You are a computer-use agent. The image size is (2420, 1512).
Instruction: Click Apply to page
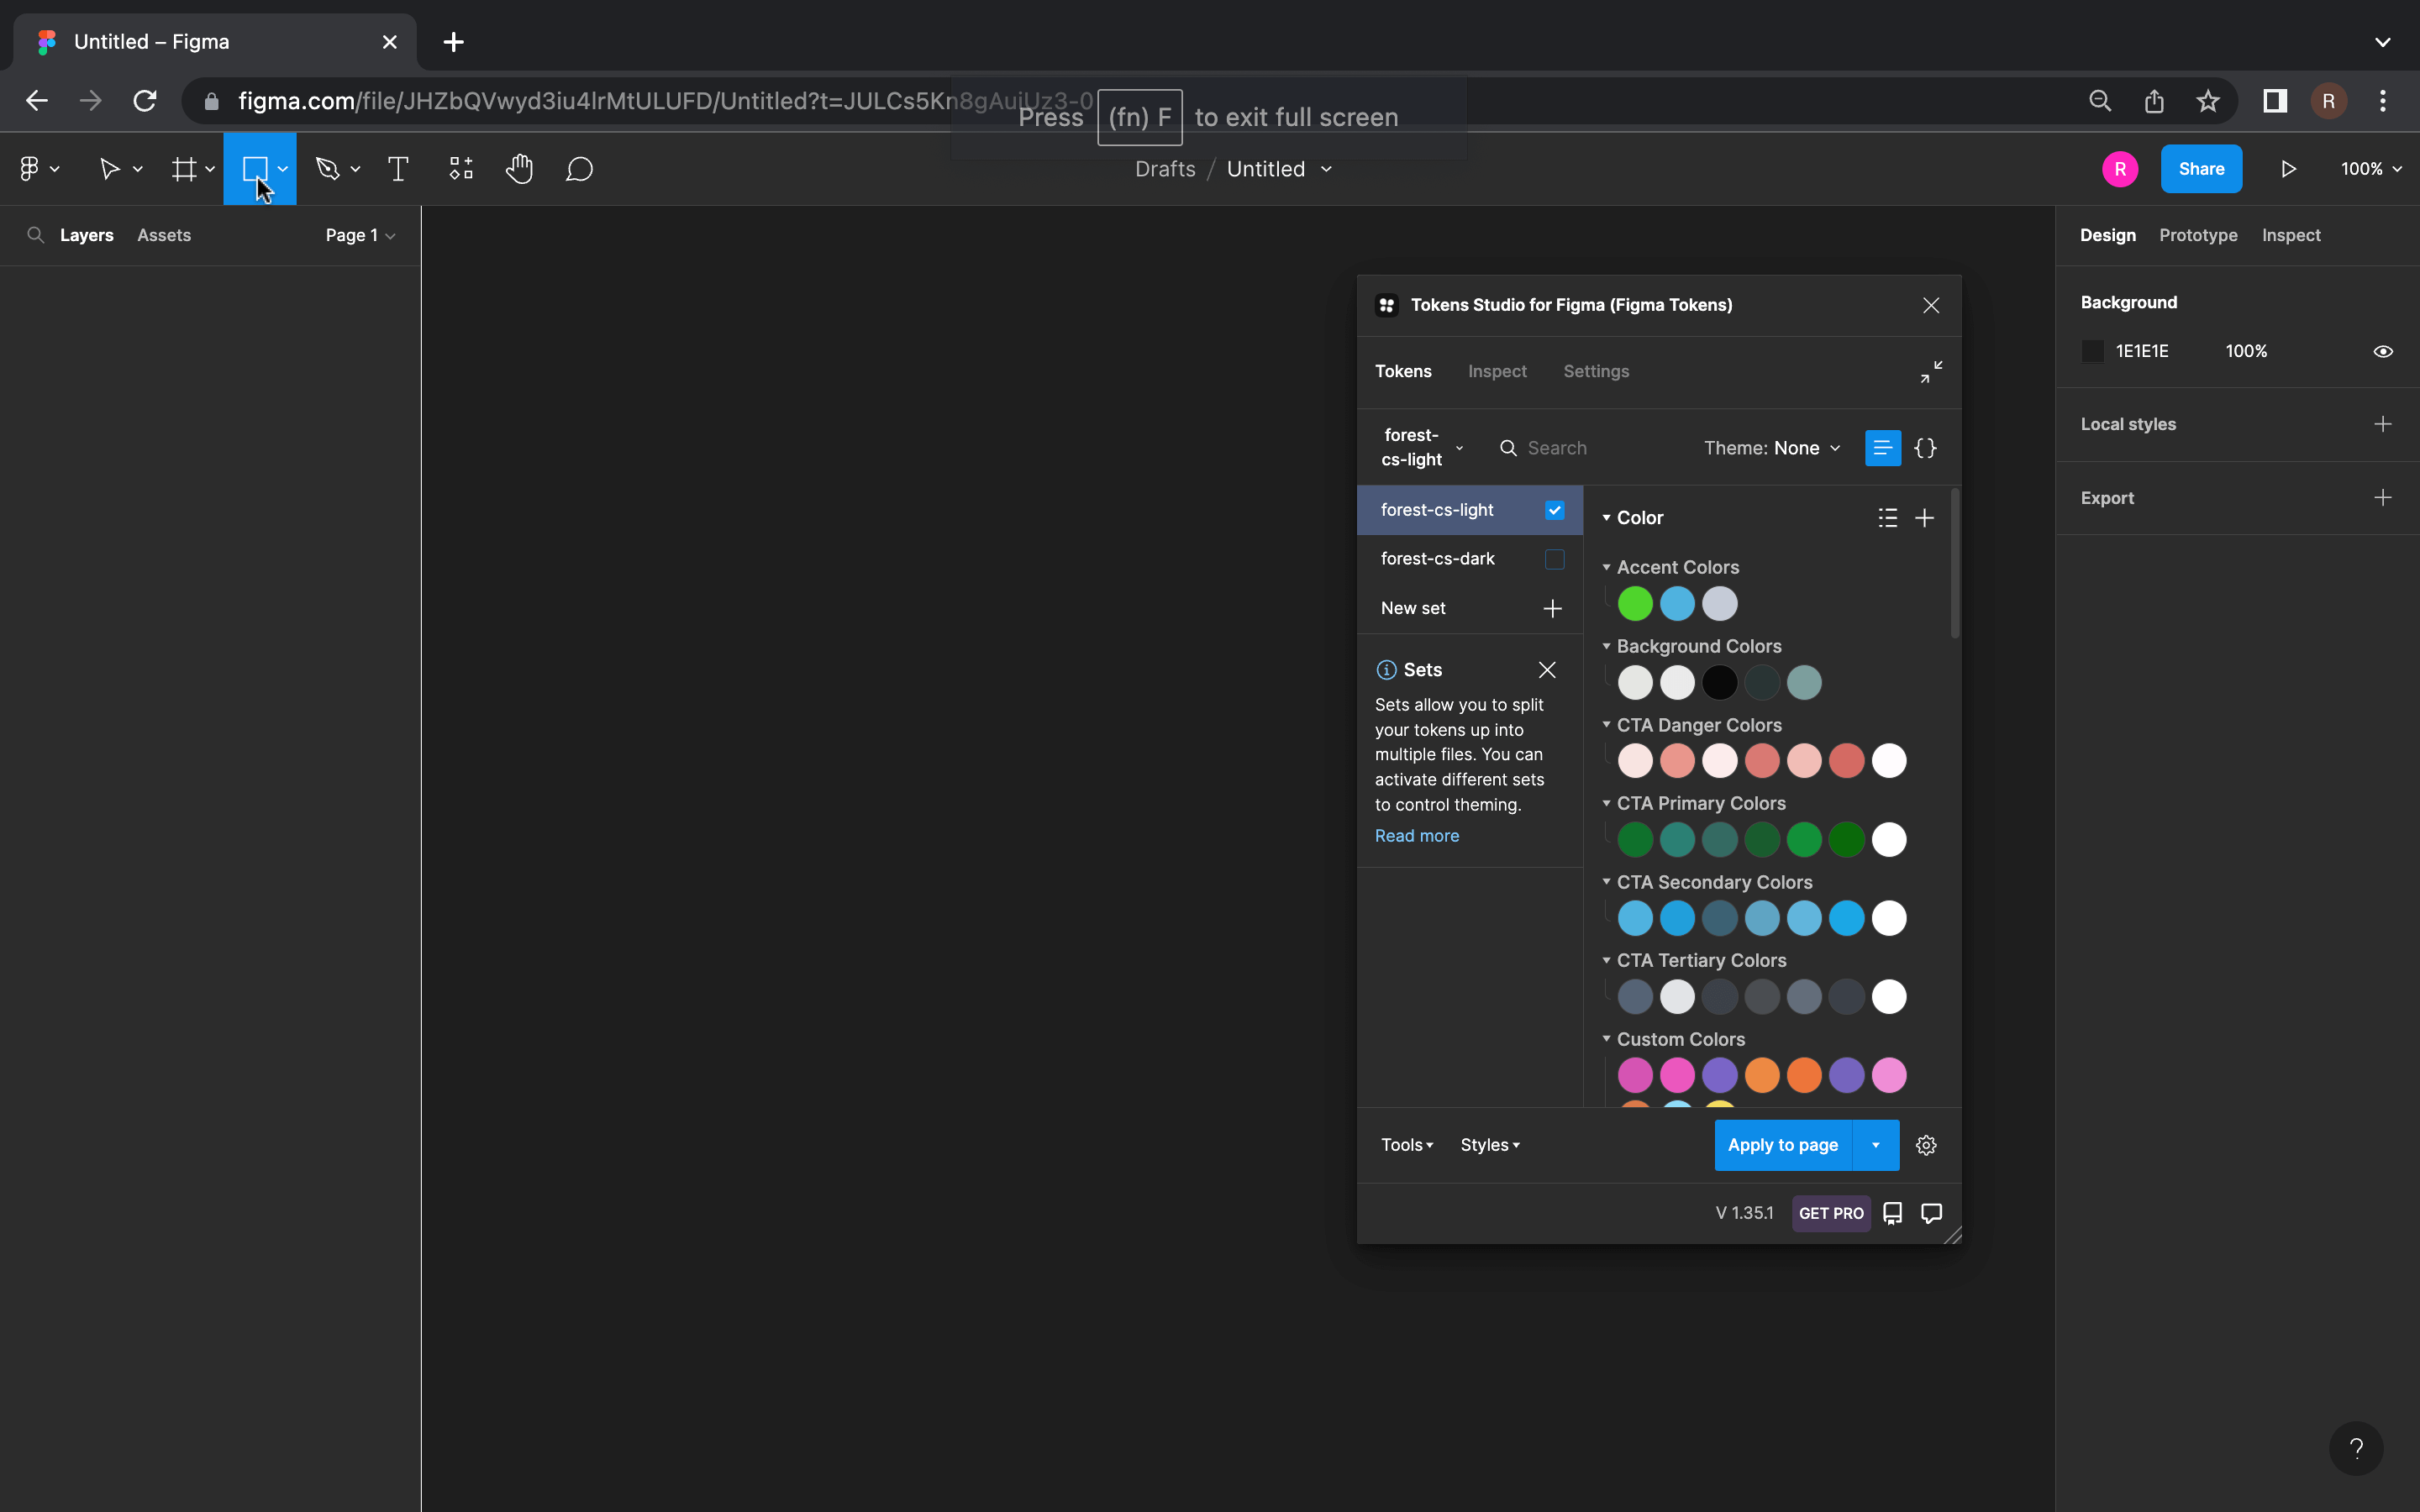coord(1783,1145)
